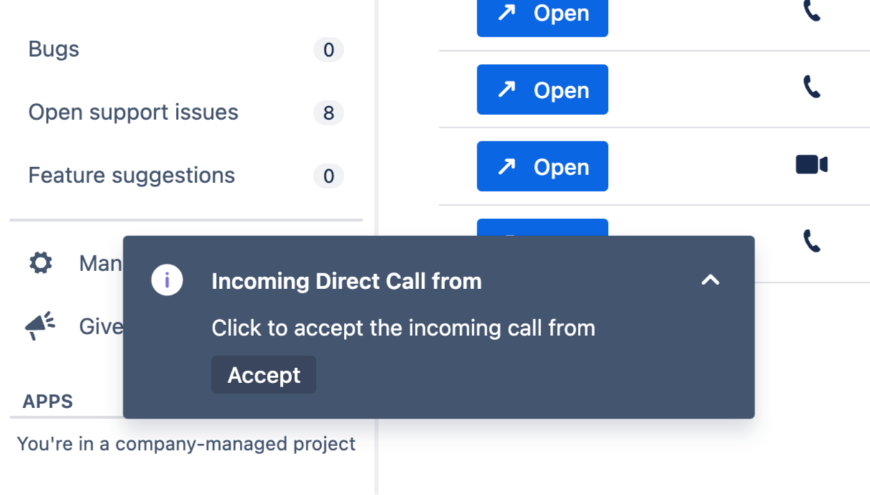Click the video camera icon
Screen dimensions: 870x495
(x=811, y=164)
